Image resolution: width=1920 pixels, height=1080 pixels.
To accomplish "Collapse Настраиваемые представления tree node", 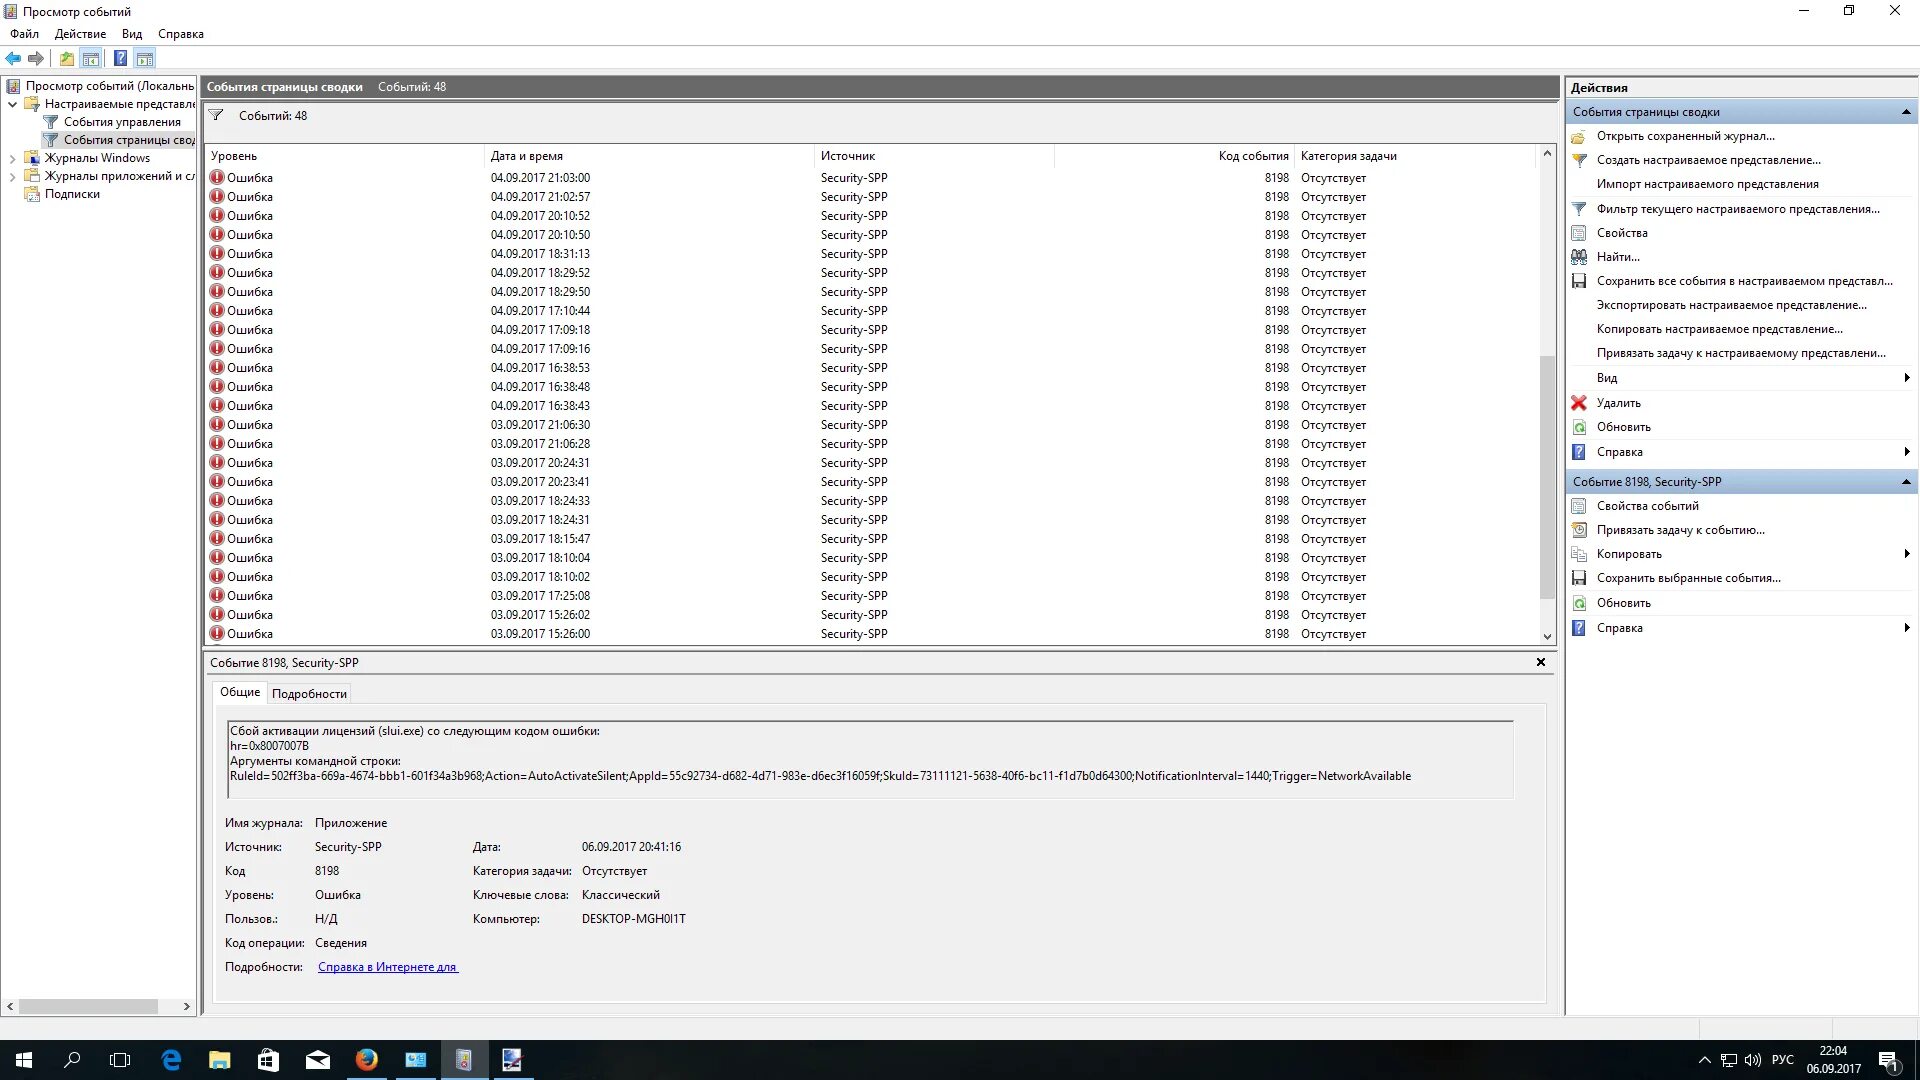I will tap(12, 104).
